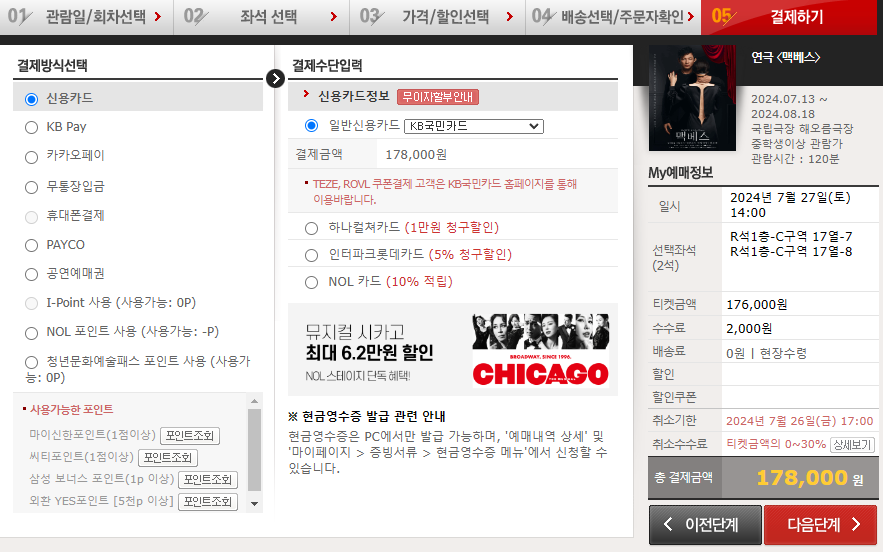Click 포인트조회 for 씨티포인트
Viewport: 883px width, 552px height.
coord(168,457)
